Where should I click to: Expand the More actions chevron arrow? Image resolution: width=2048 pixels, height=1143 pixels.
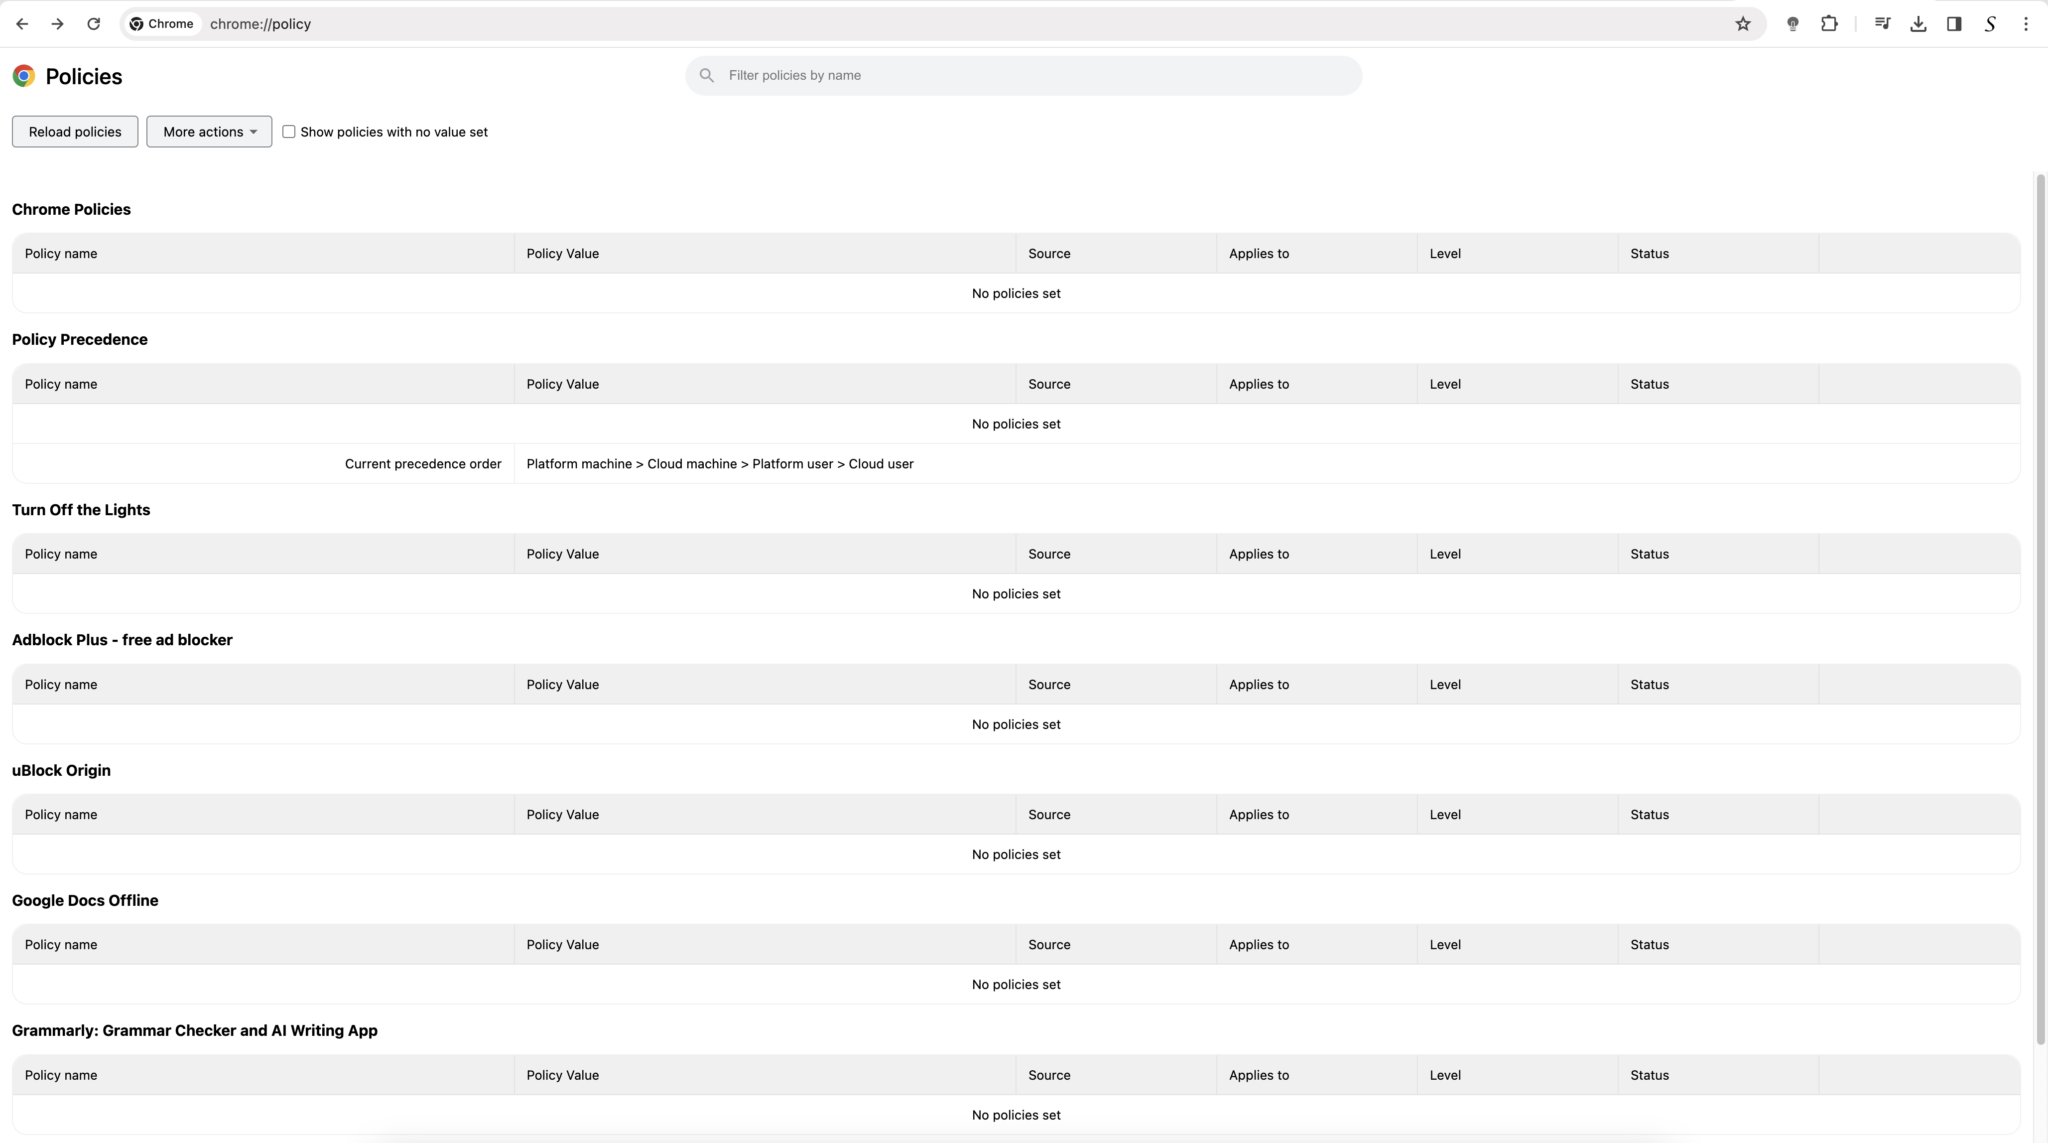click(252, 131)
